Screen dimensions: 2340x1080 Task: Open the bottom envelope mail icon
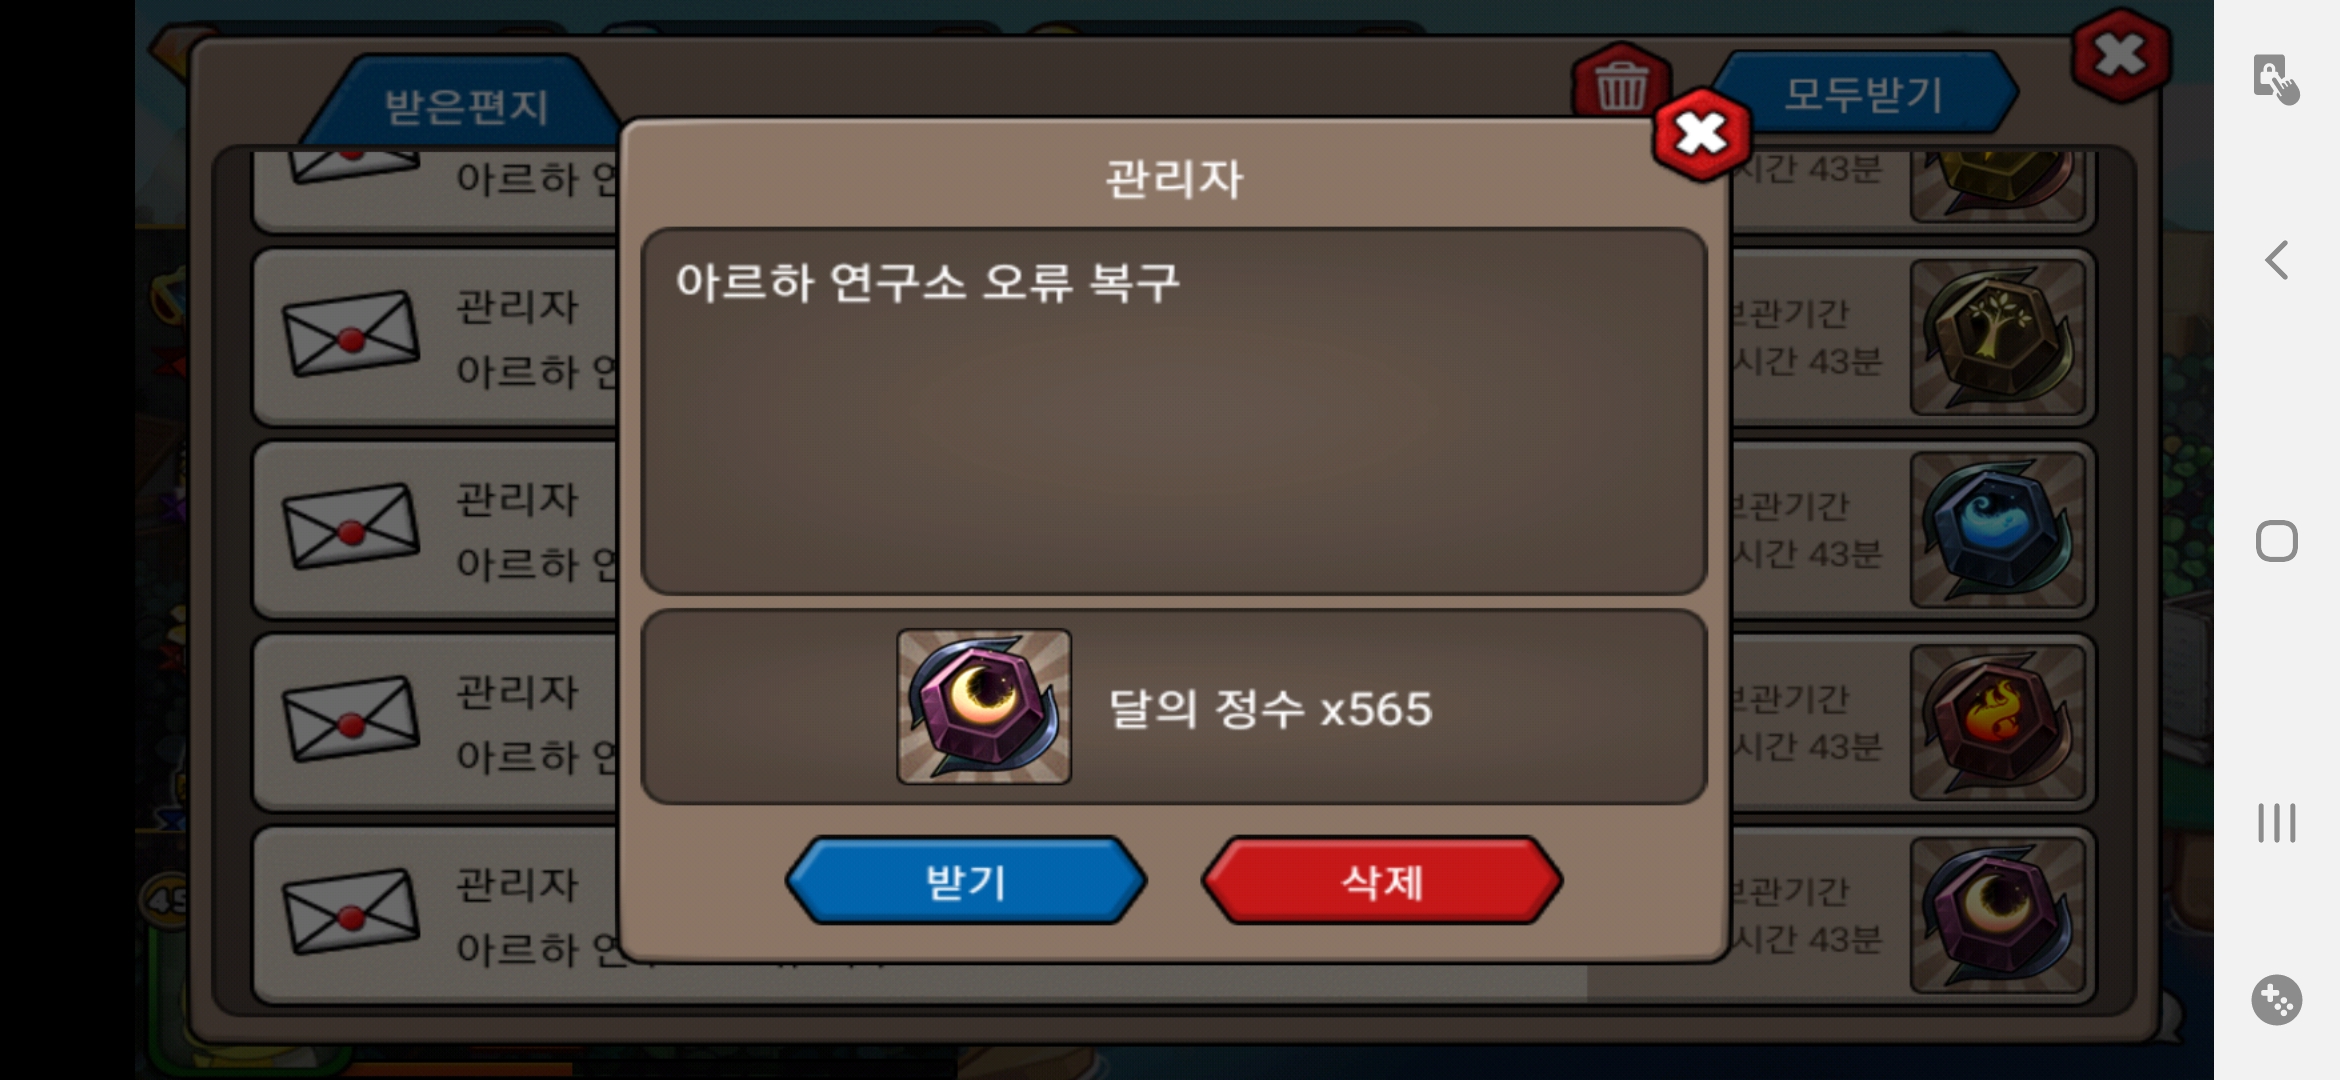coord(351,911)
